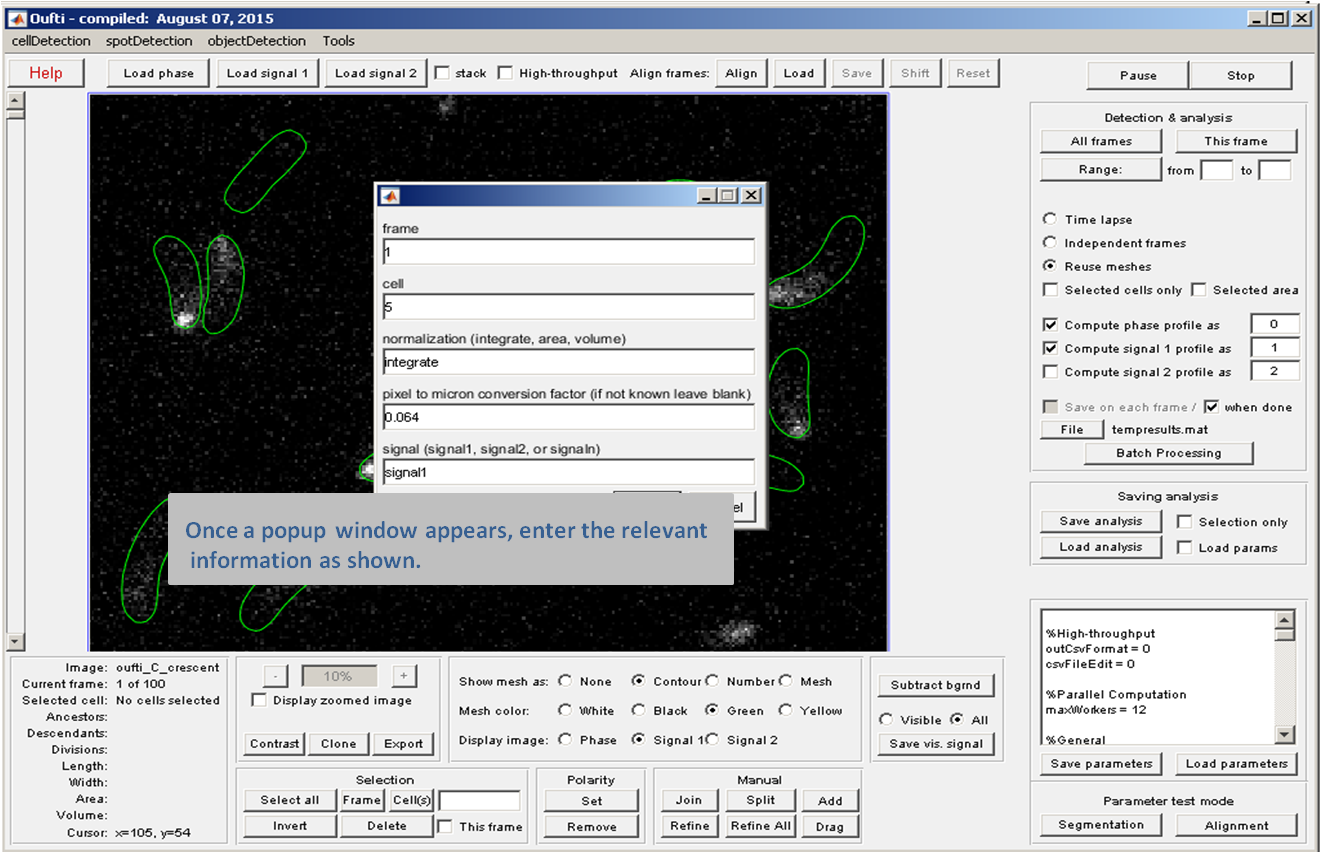
Task: Click the range 'from' input field
Action: [1216, 170]
